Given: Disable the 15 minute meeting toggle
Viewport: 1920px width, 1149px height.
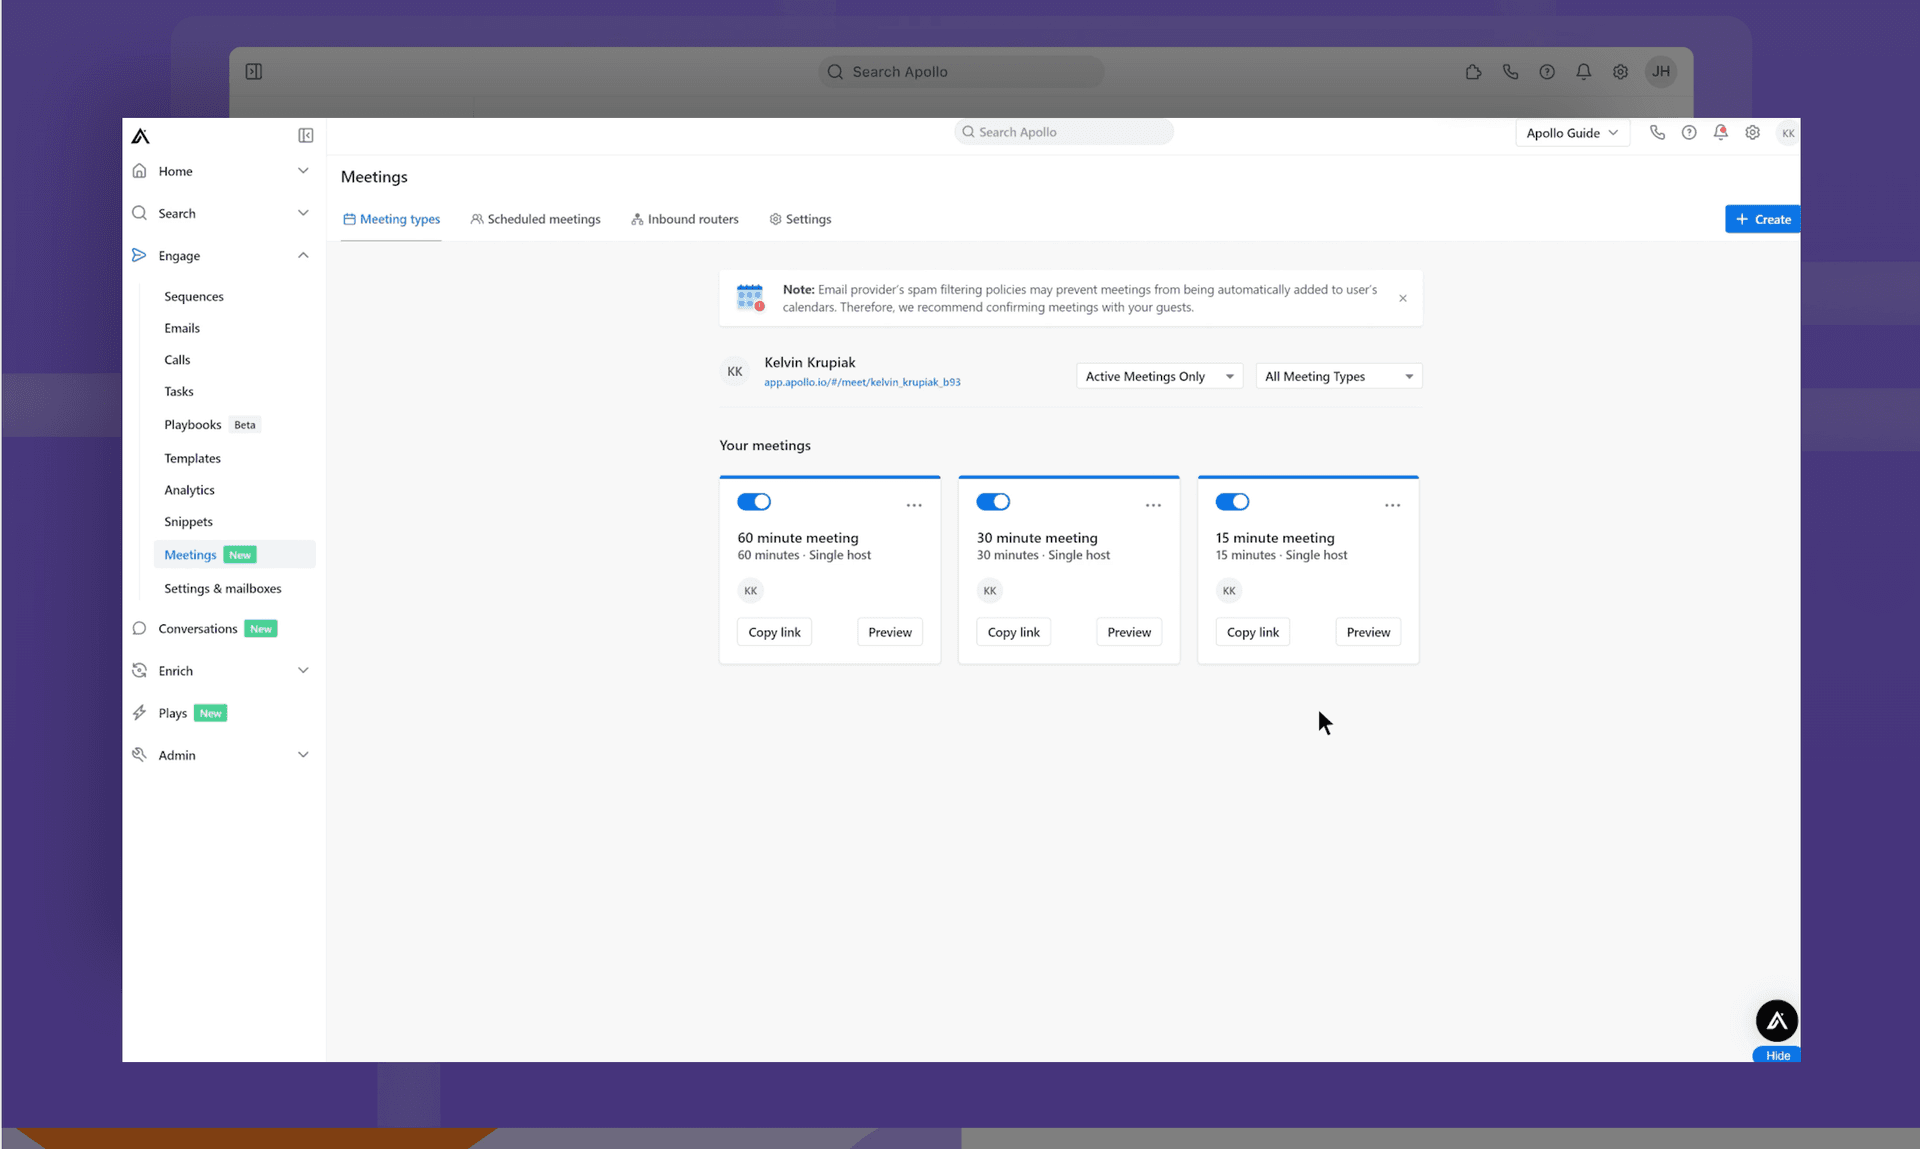Looking at the screenshot, I should (1232, 502).
